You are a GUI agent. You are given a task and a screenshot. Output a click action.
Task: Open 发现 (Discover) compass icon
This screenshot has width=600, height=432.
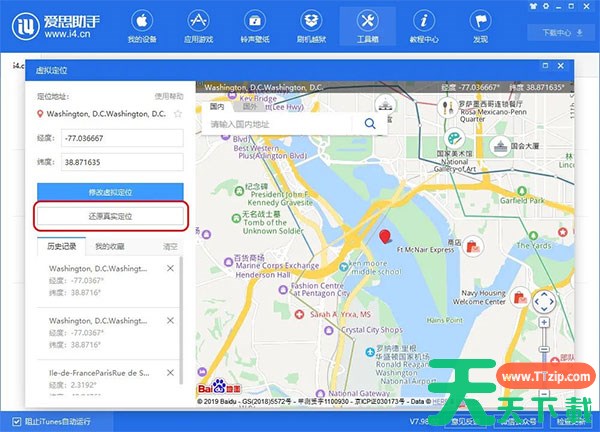[481, 26]
